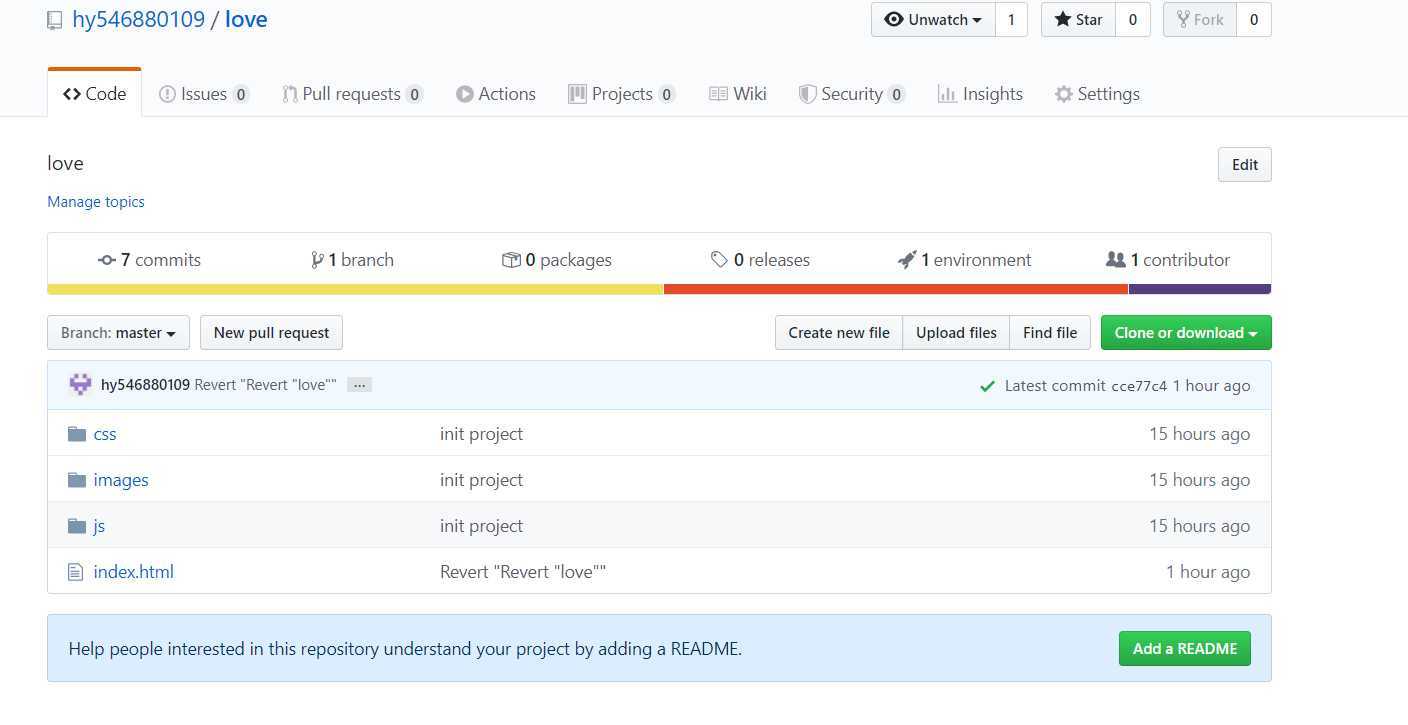Open the love repository name link
1408x725 pixels.
click(x=246, y=20)
